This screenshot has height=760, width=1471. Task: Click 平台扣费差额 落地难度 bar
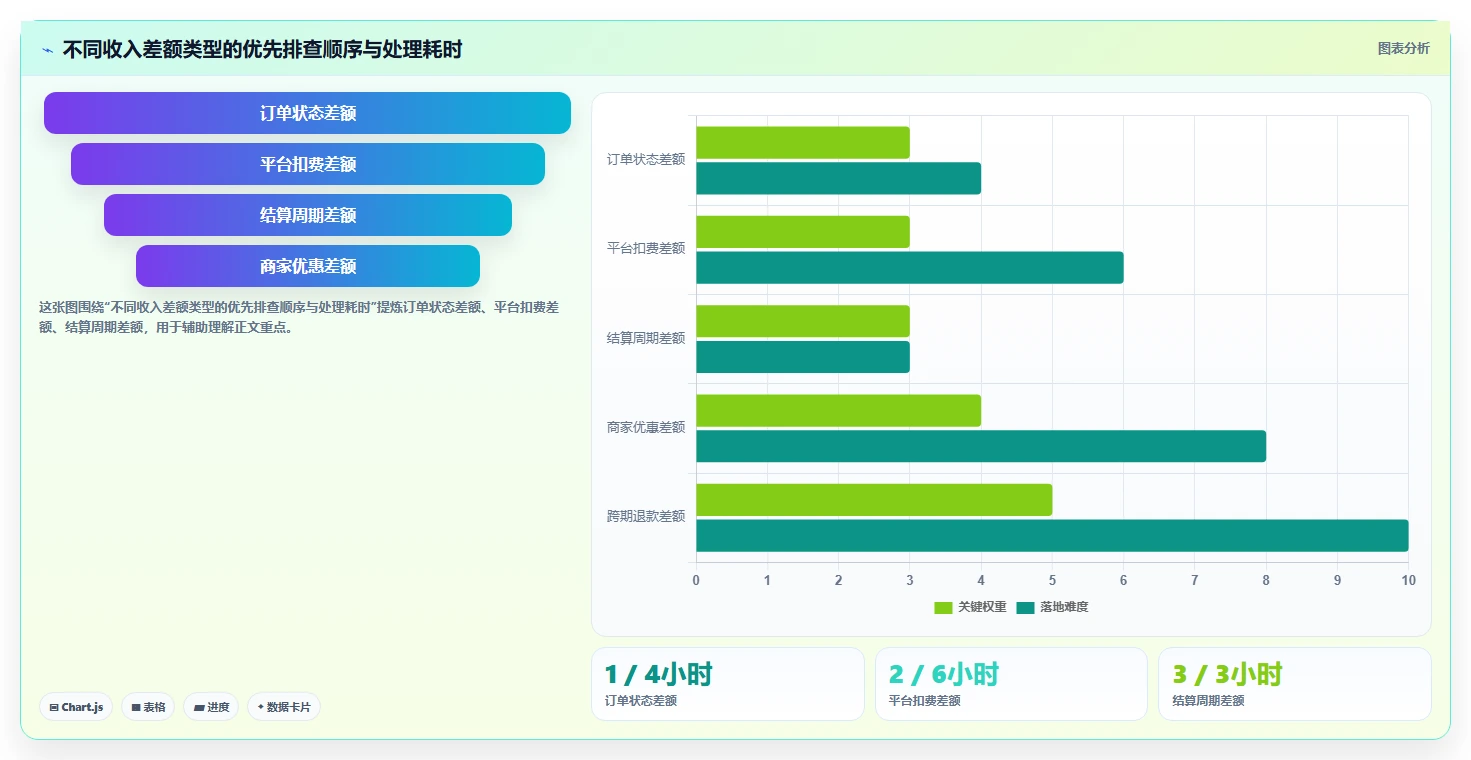(910, 267)
